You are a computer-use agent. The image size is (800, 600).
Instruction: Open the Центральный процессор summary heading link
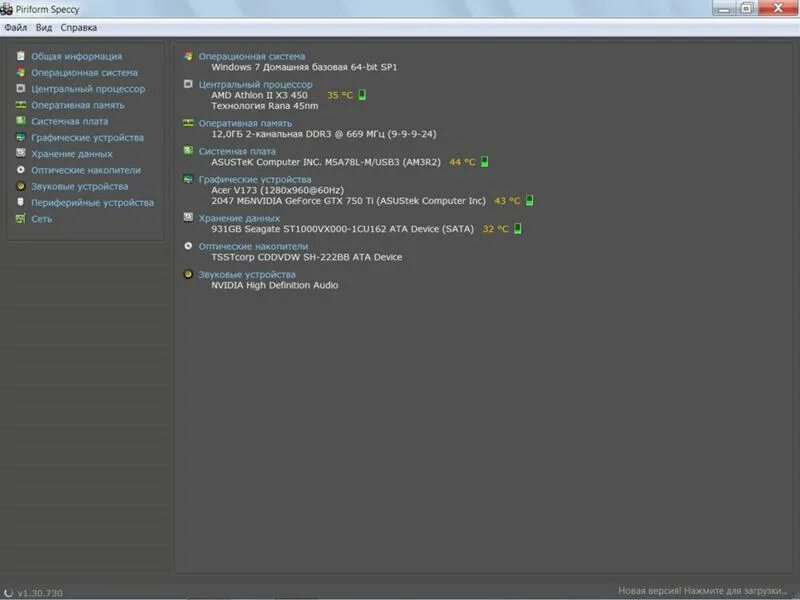[256, 85]
